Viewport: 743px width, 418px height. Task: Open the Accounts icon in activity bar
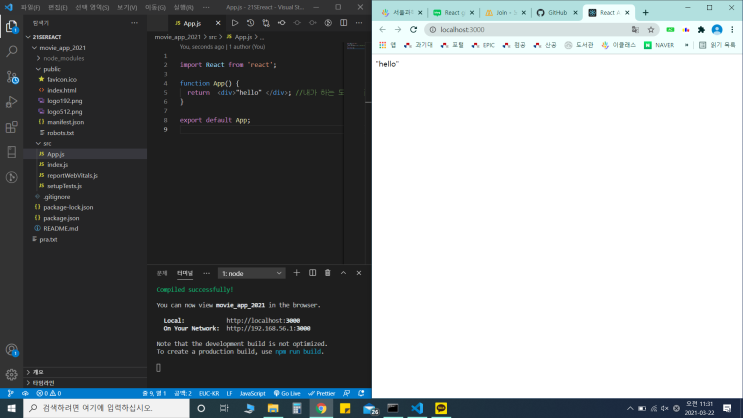[x=11, y=350]
